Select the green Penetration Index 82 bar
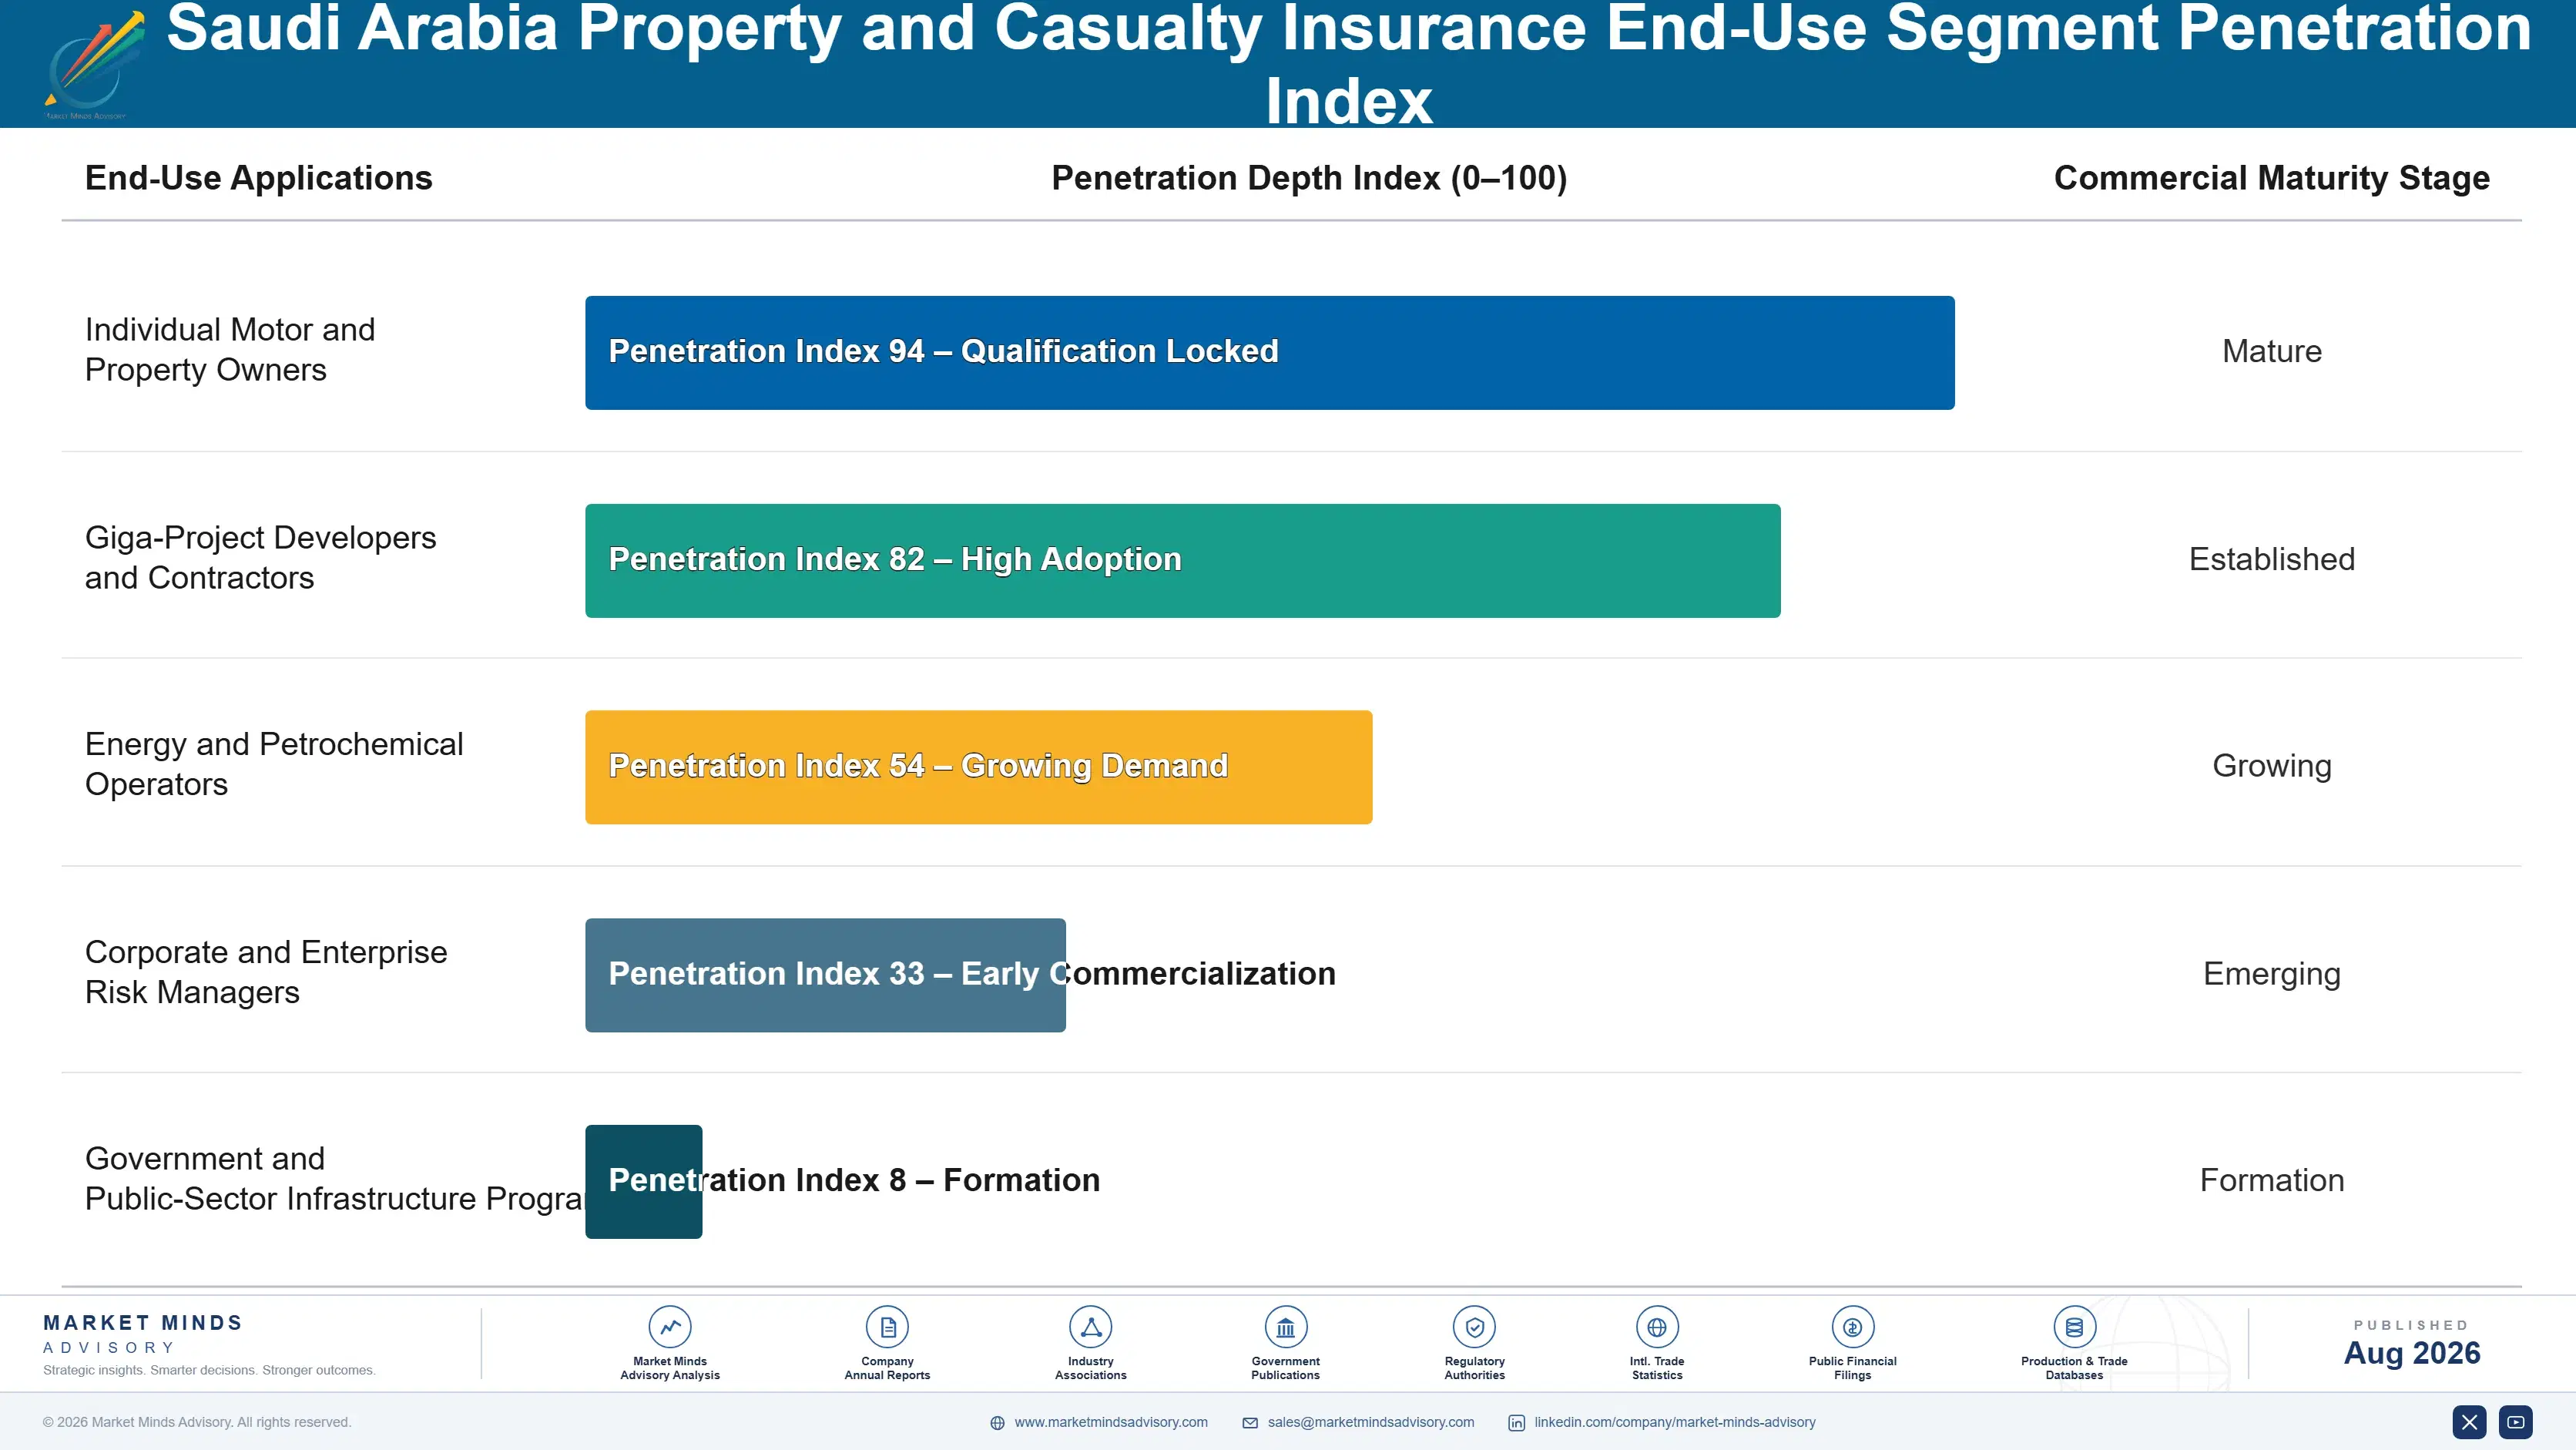Image resolution: width=2576 pixels, height=1450 pixels. pos(1183,560)
